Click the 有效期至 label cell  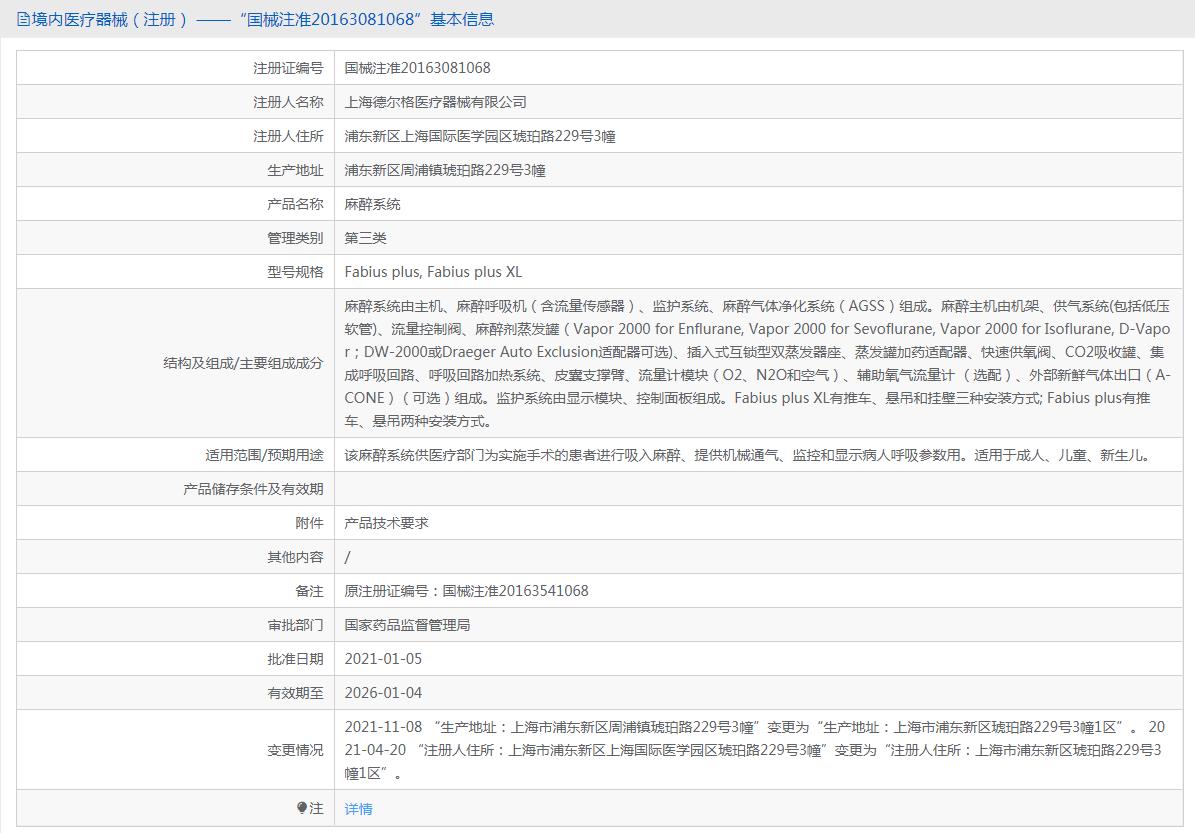point(175,693)
